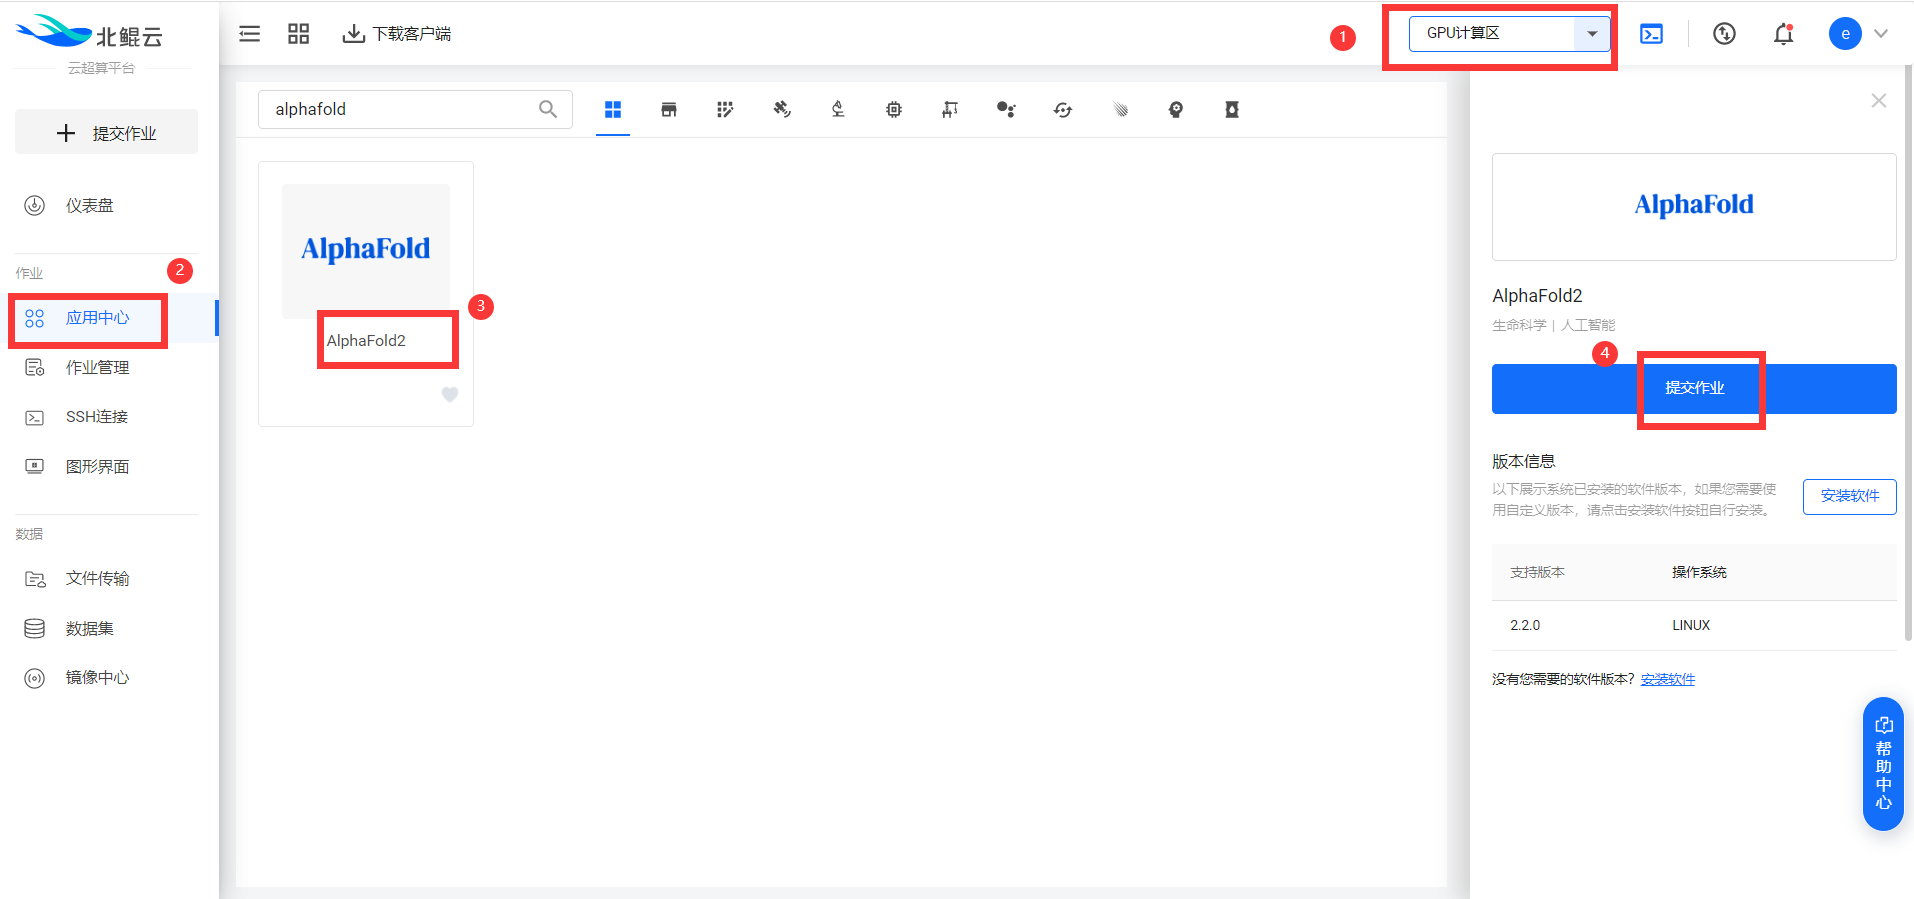
Task: Click the AlphaFold2 app name
Action: coord(366,340)
